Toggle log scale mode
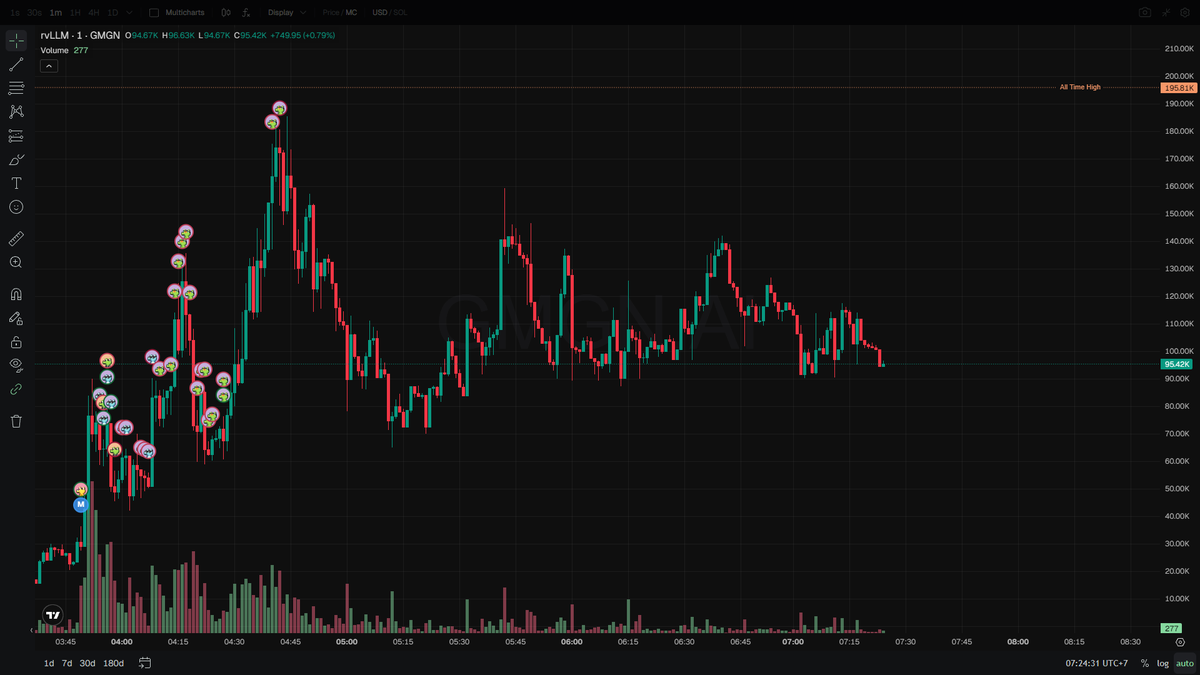Viewport: 1200px width, 675px height. coord(1163,663)
